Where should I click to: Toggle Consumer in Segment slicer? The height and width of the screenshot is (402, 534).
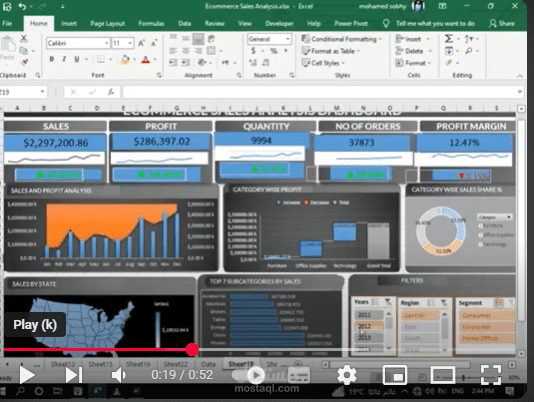(x=487, y=315)
